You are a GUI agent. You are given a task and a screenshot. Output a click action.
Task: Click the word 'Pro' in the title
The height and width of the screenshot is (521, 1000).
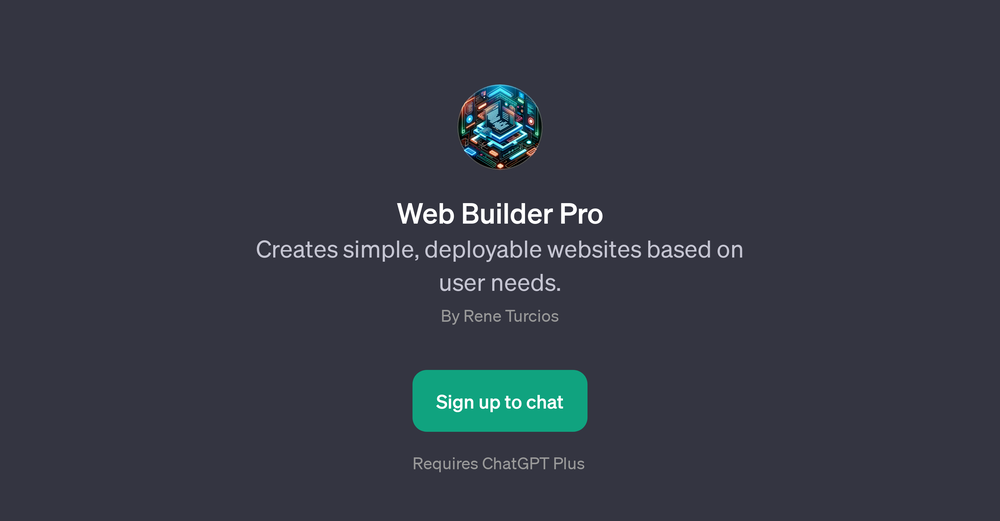pos(582,214)
